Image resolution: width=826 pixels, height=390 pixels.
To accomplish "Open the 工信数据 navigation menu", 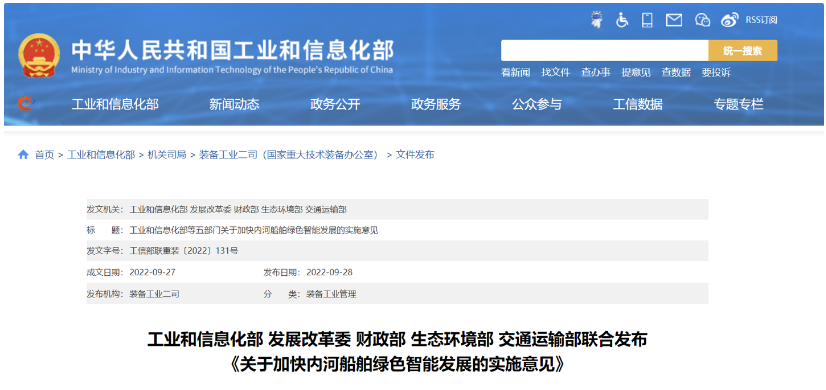I will pos(637,104).
